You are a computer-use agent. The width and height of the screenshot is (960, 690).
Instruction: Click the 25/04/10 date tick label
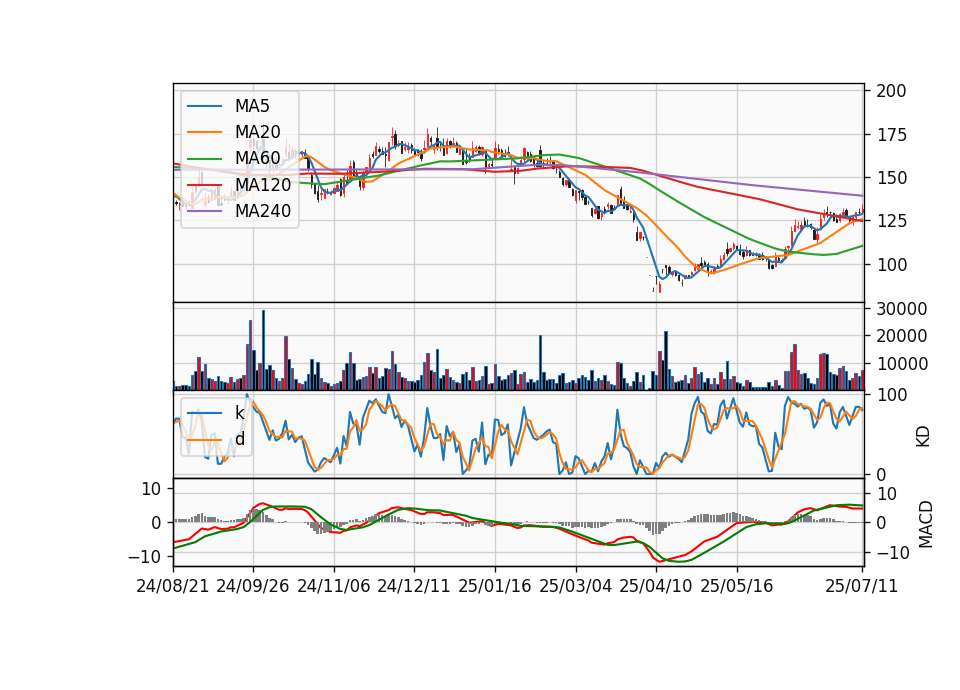[x=656, y=586]
